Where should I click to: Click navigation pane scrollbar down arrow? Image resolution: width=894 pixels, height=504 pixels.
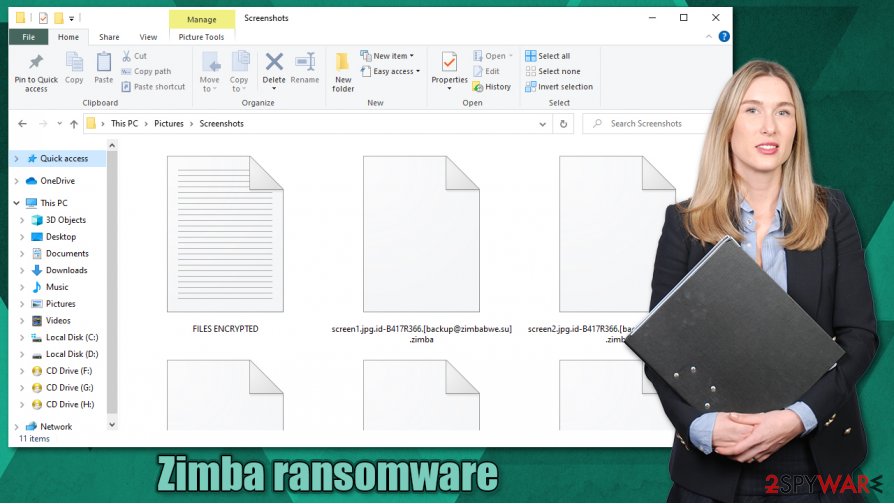(x=112, y=424)
